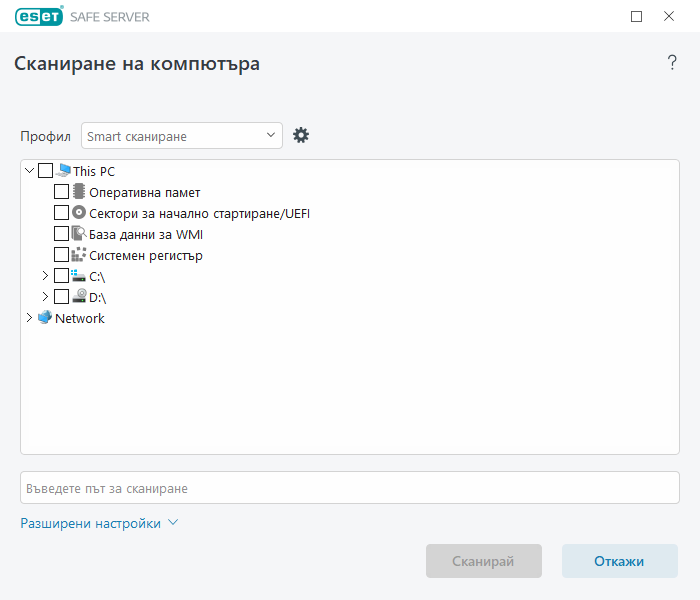700x600 pixels.
Task: Expand the Network tree node
Action: coord(28,318)
